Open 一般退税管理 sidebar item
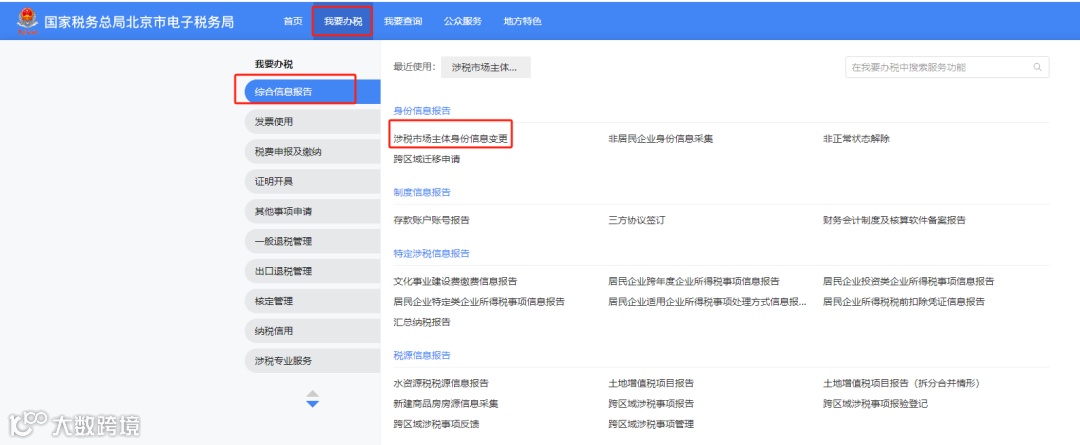The image size is (1080, 445). (313, 241)
